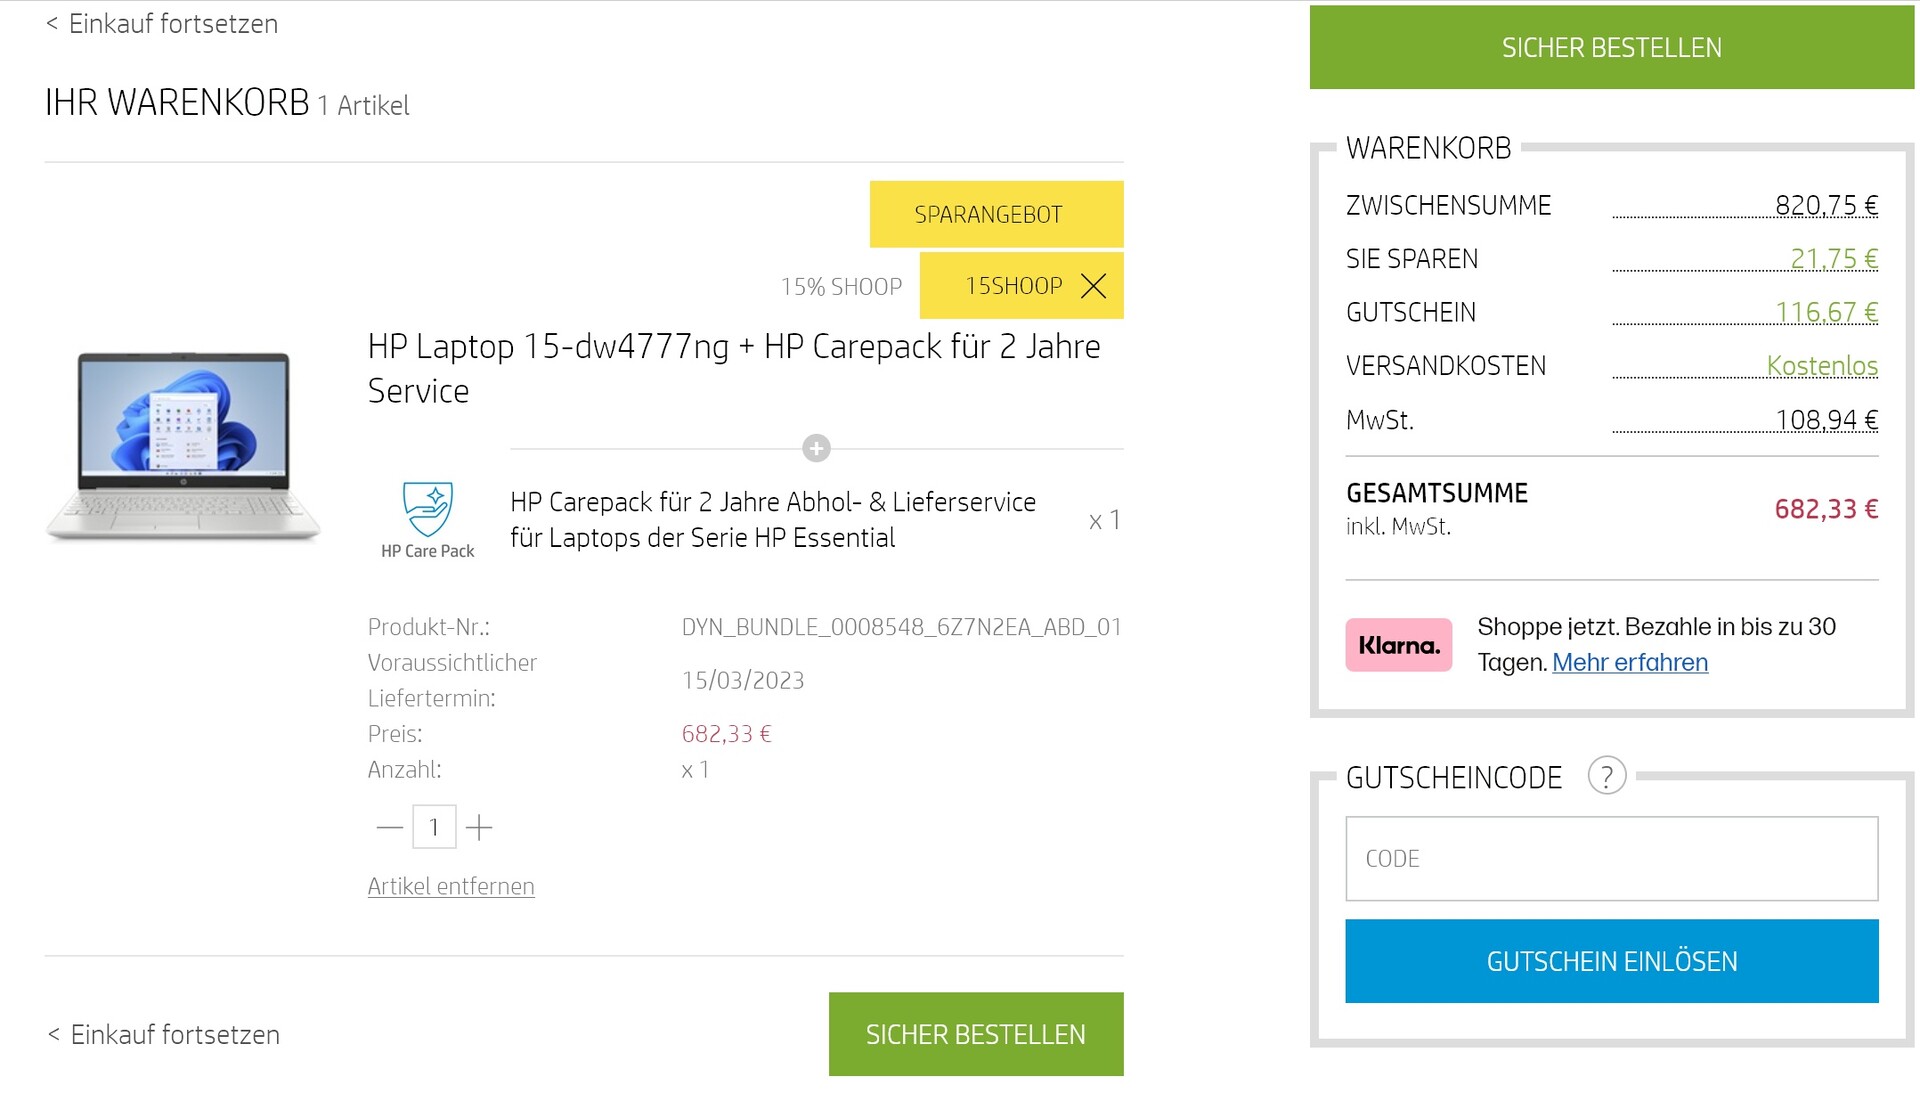Decrease quantity with the minus icon
The image size is (1920, 1093).
pos(389,827)
